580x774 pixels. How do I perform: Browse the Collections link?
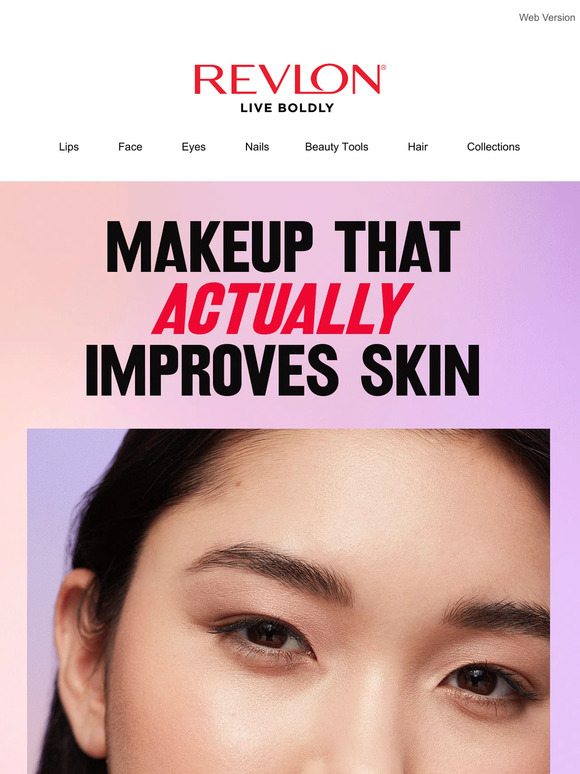pos(493,147)
